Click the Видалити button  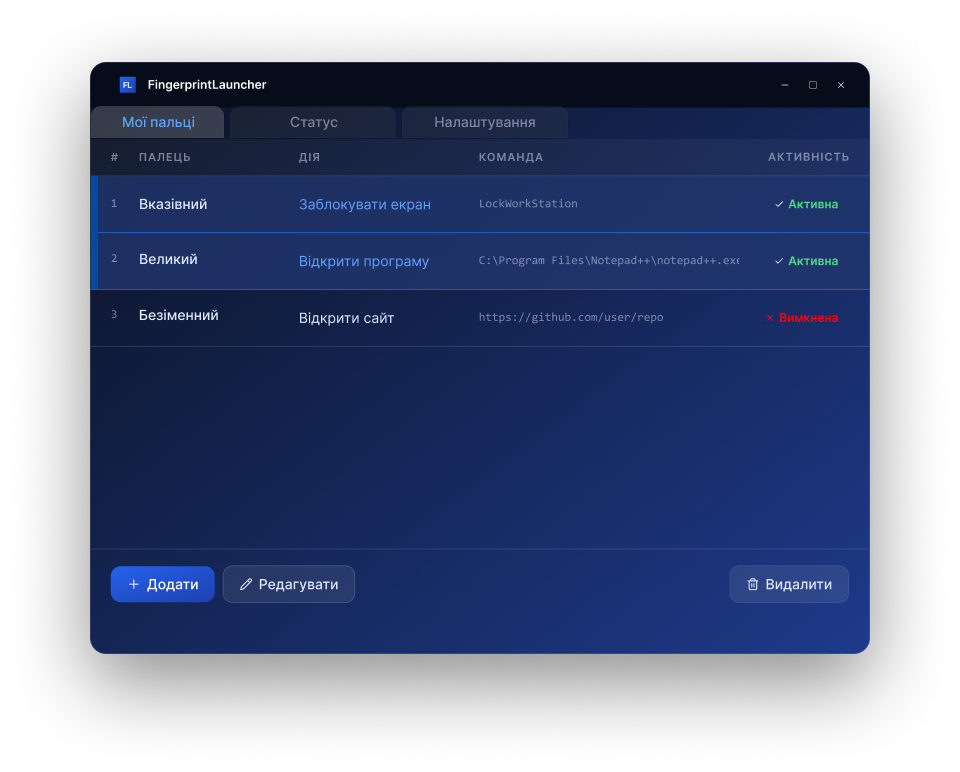789,584
